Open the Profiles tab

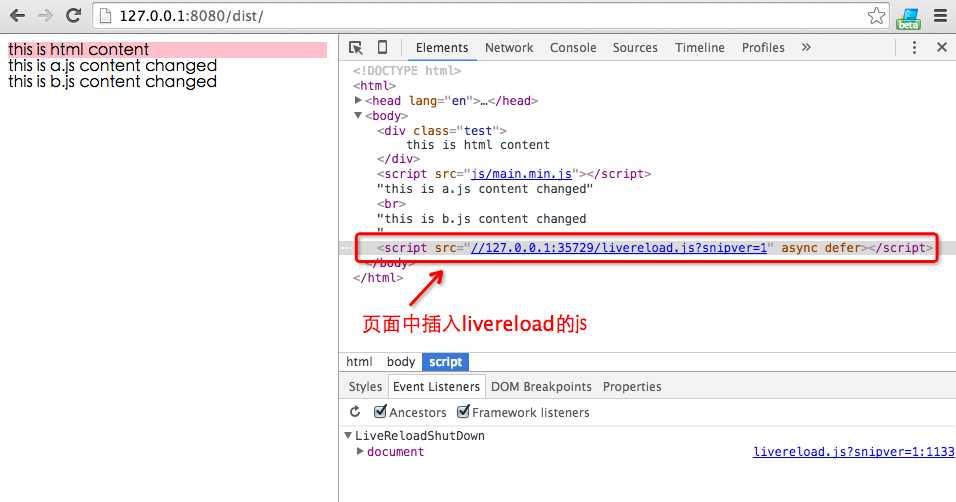pos(763,48)
